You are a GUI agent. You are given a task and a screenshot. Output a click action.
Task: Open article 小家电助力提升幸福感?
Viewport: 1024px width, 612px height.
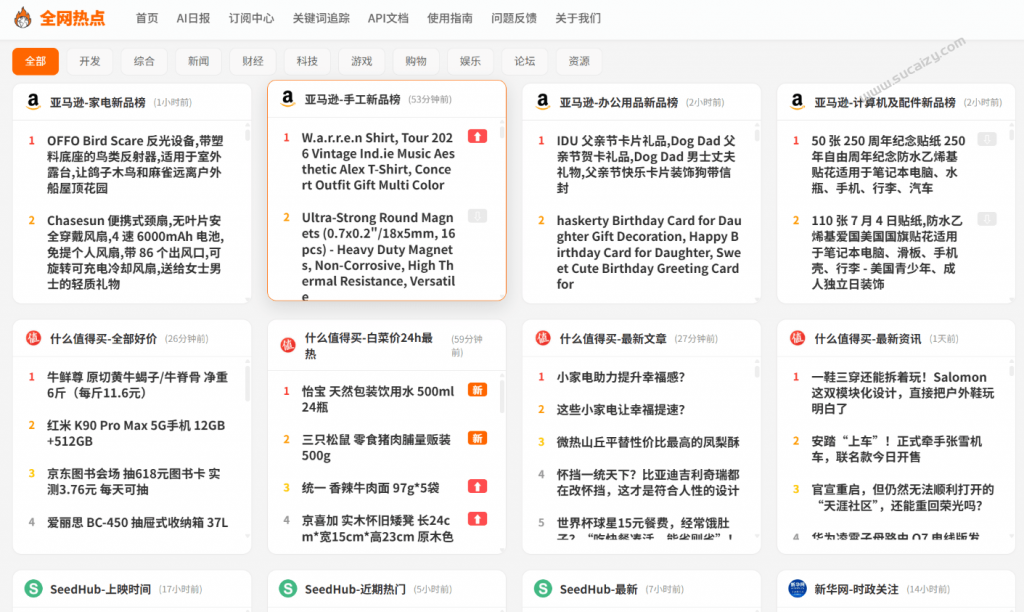pos(620,377)
